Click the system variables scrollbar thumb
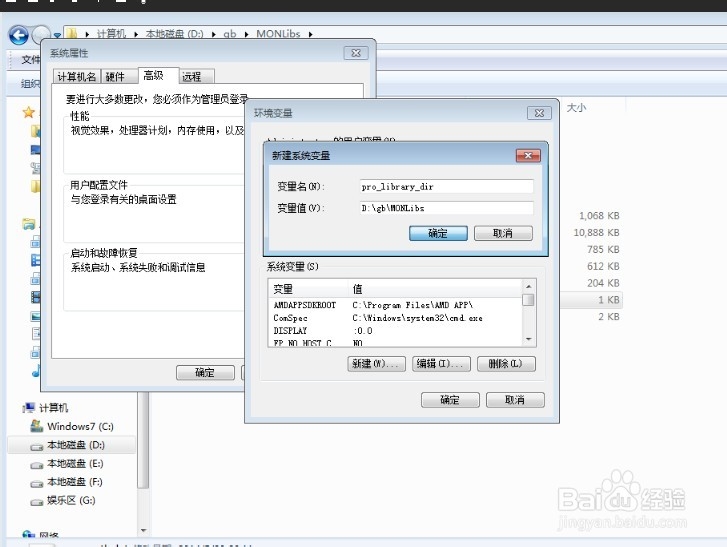 [x=528, y=300]
